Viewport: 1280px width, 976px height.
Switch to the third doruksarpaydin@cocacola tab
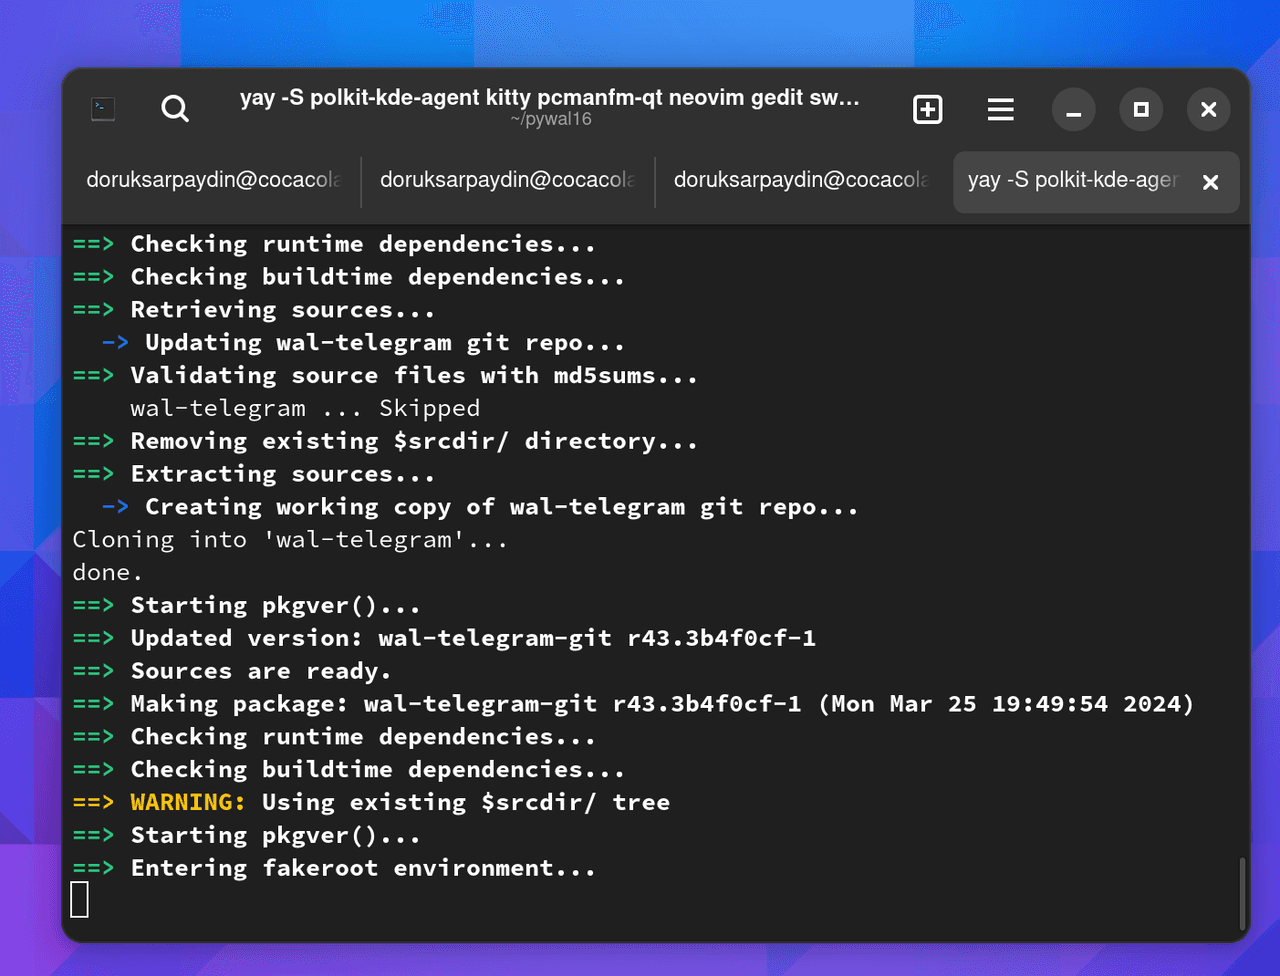800,181
